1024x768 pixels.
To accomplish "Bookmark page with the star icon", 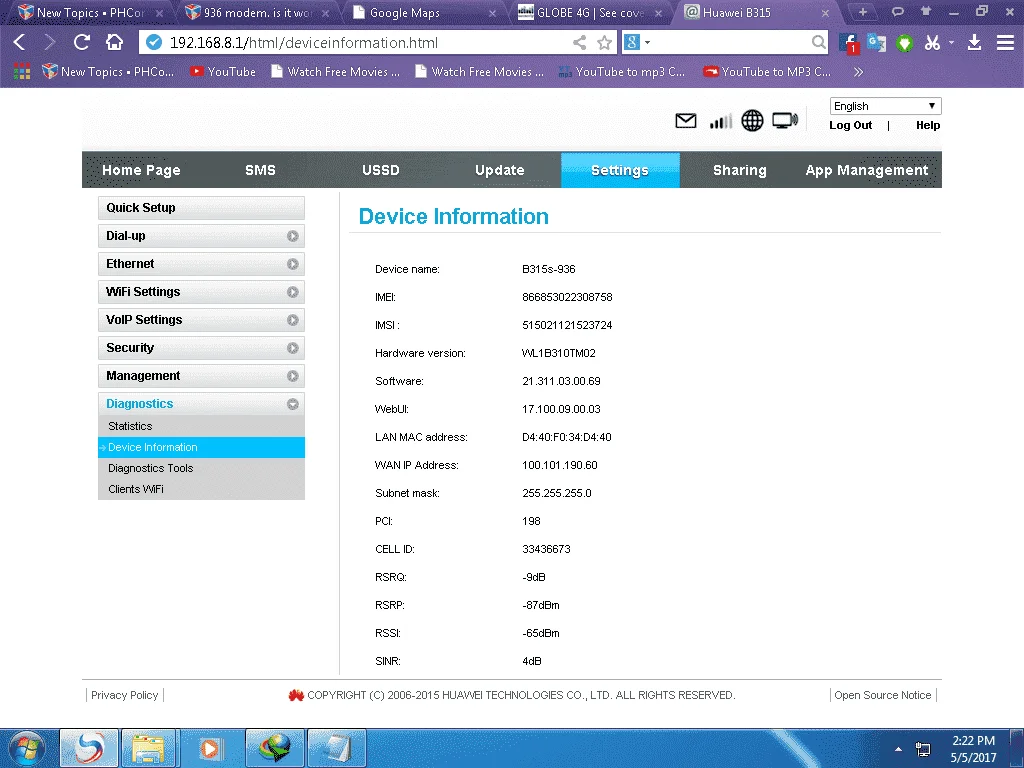I will (605, 43).
